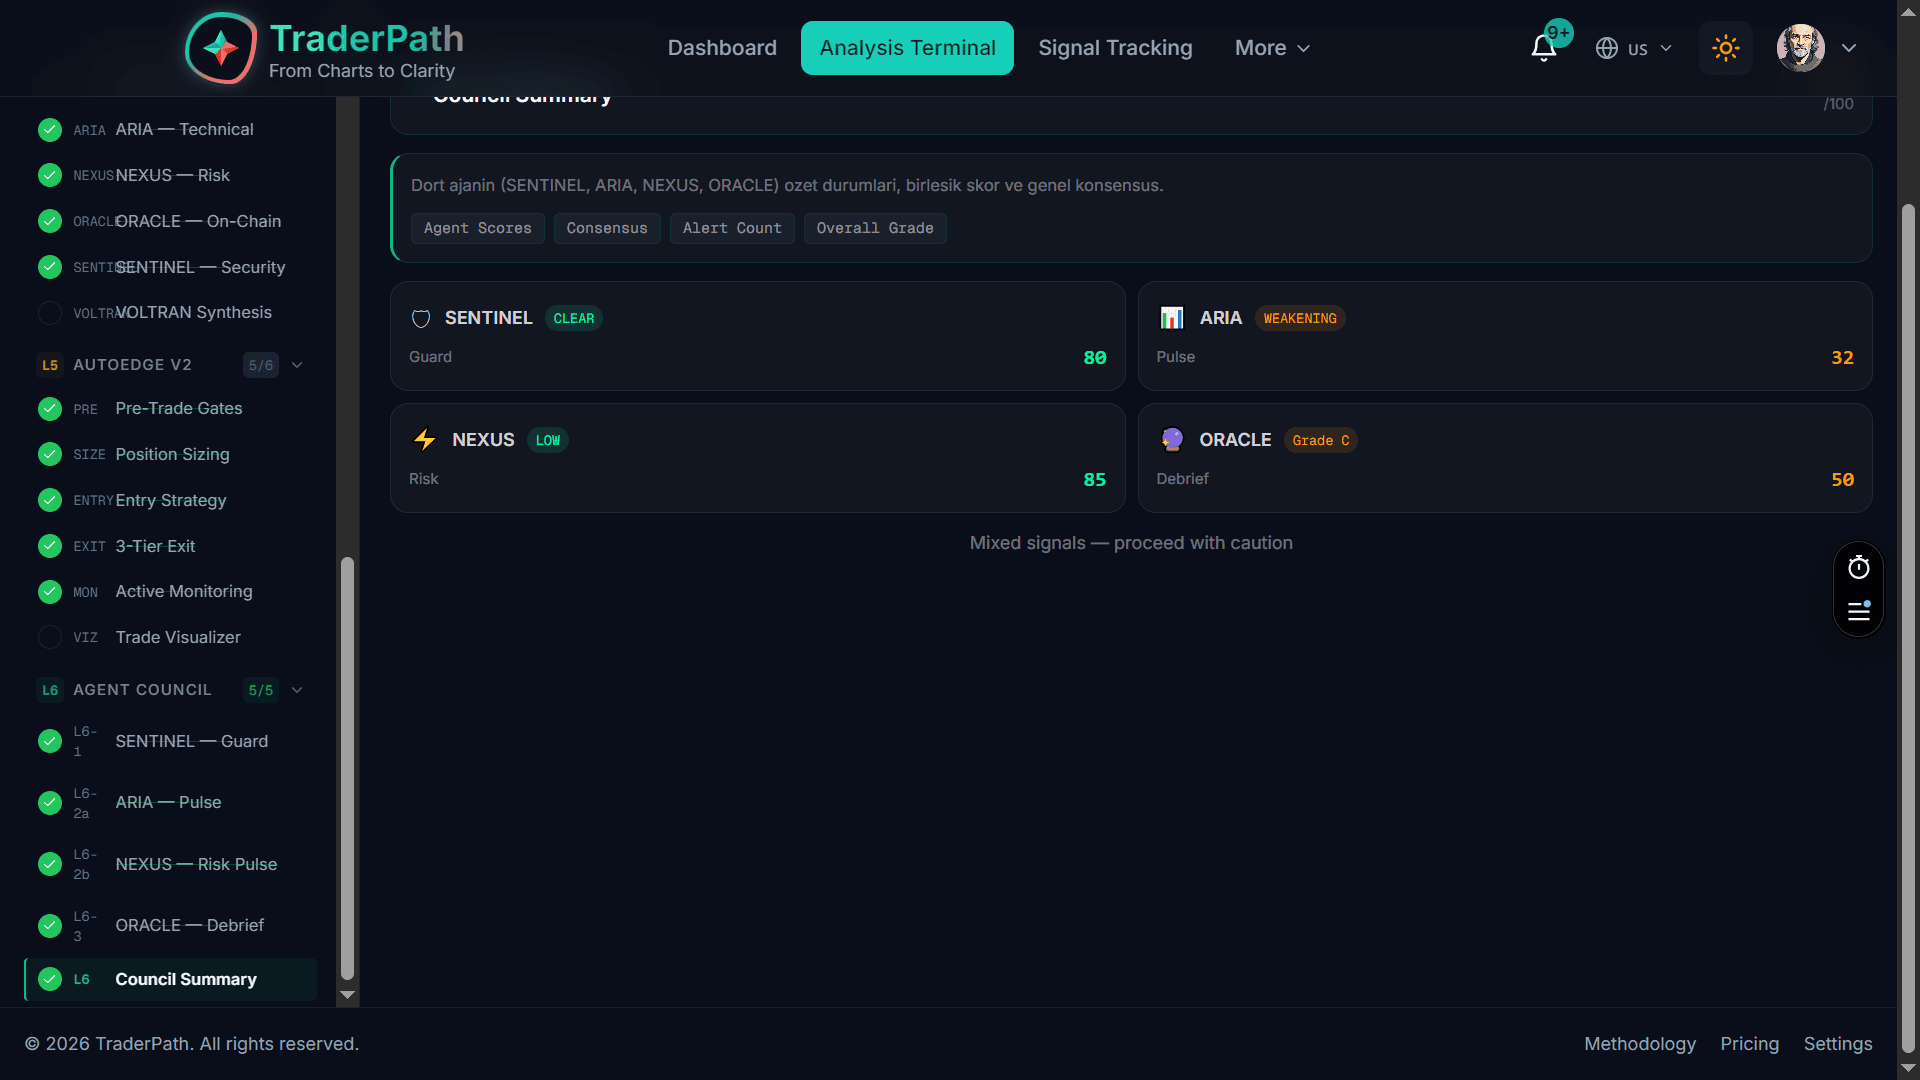Click the 5/6 progress badge

[261, 365]
